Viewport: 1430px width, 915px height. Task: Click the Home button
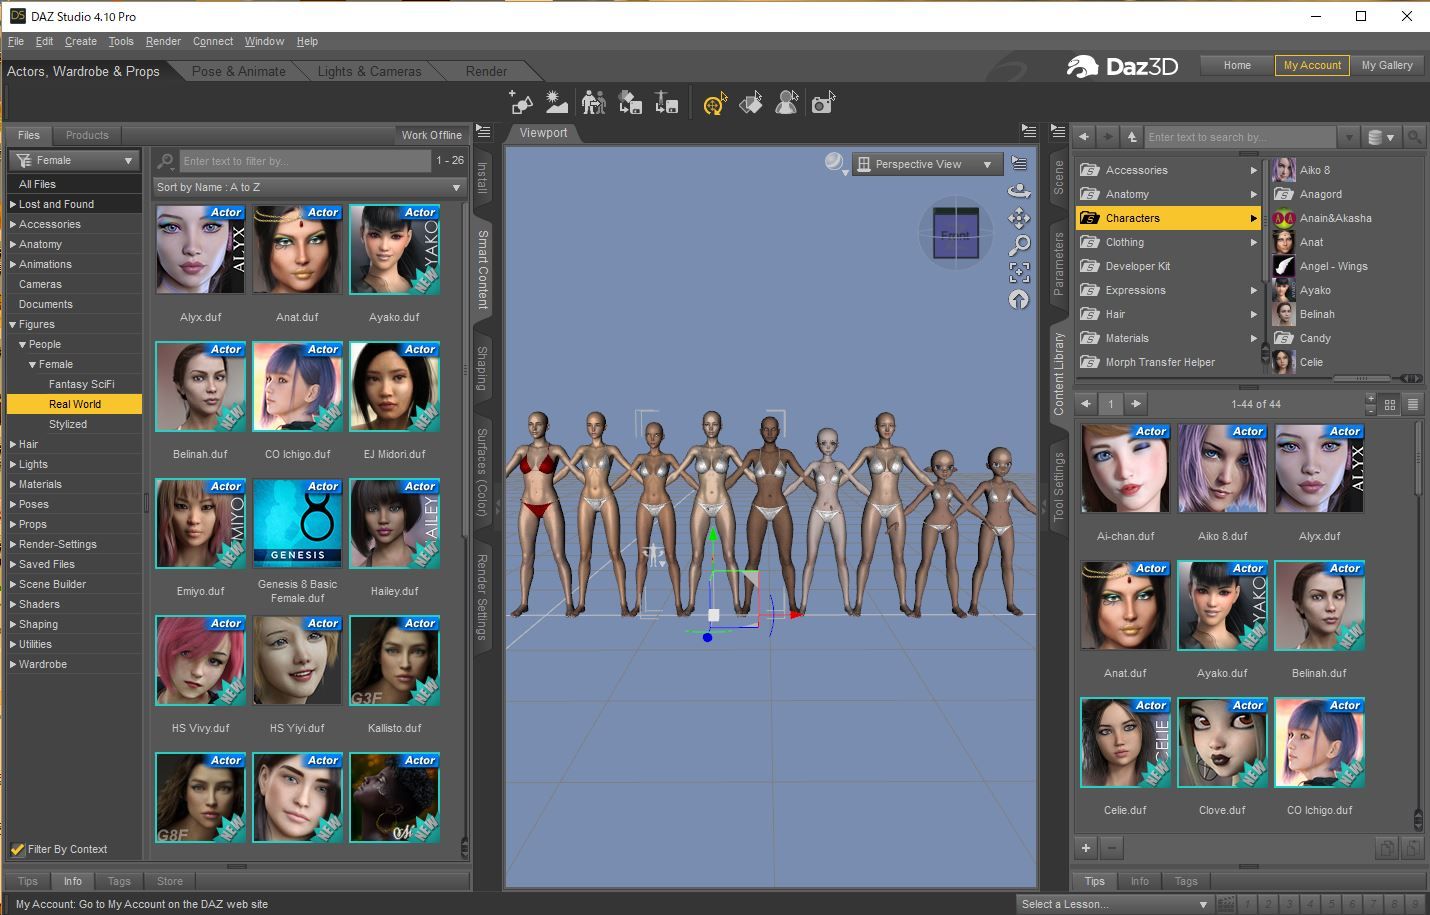tap(1237, 65)
